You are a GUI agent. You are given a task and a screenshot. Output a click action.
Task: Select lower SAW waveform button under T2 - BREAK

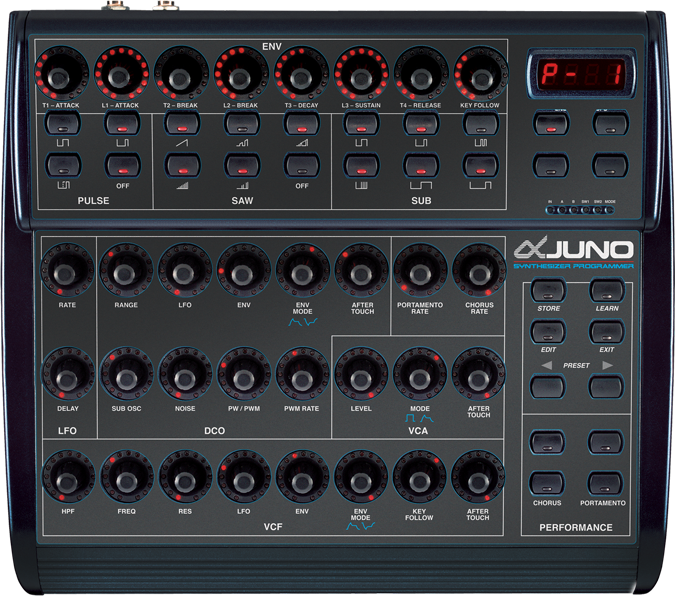click(x=182, y=165)
